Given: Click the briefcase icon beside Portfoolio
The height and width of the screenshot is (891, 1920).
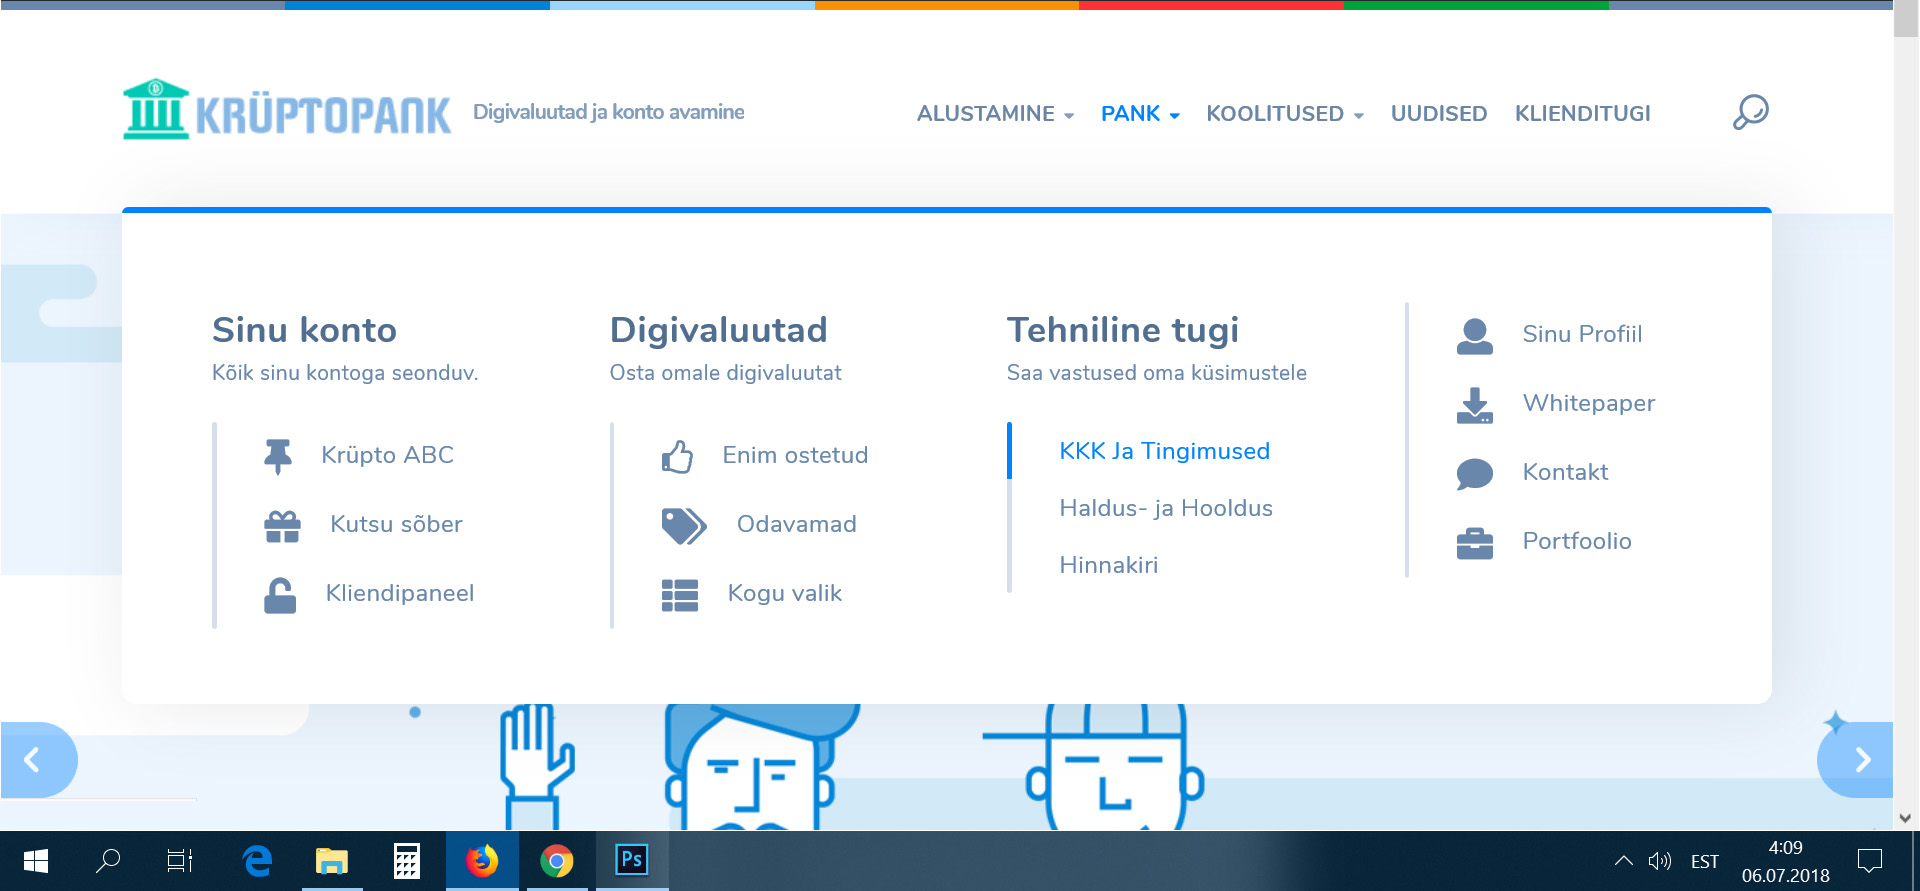Looking at the screenshot, I should (1475, 543).
